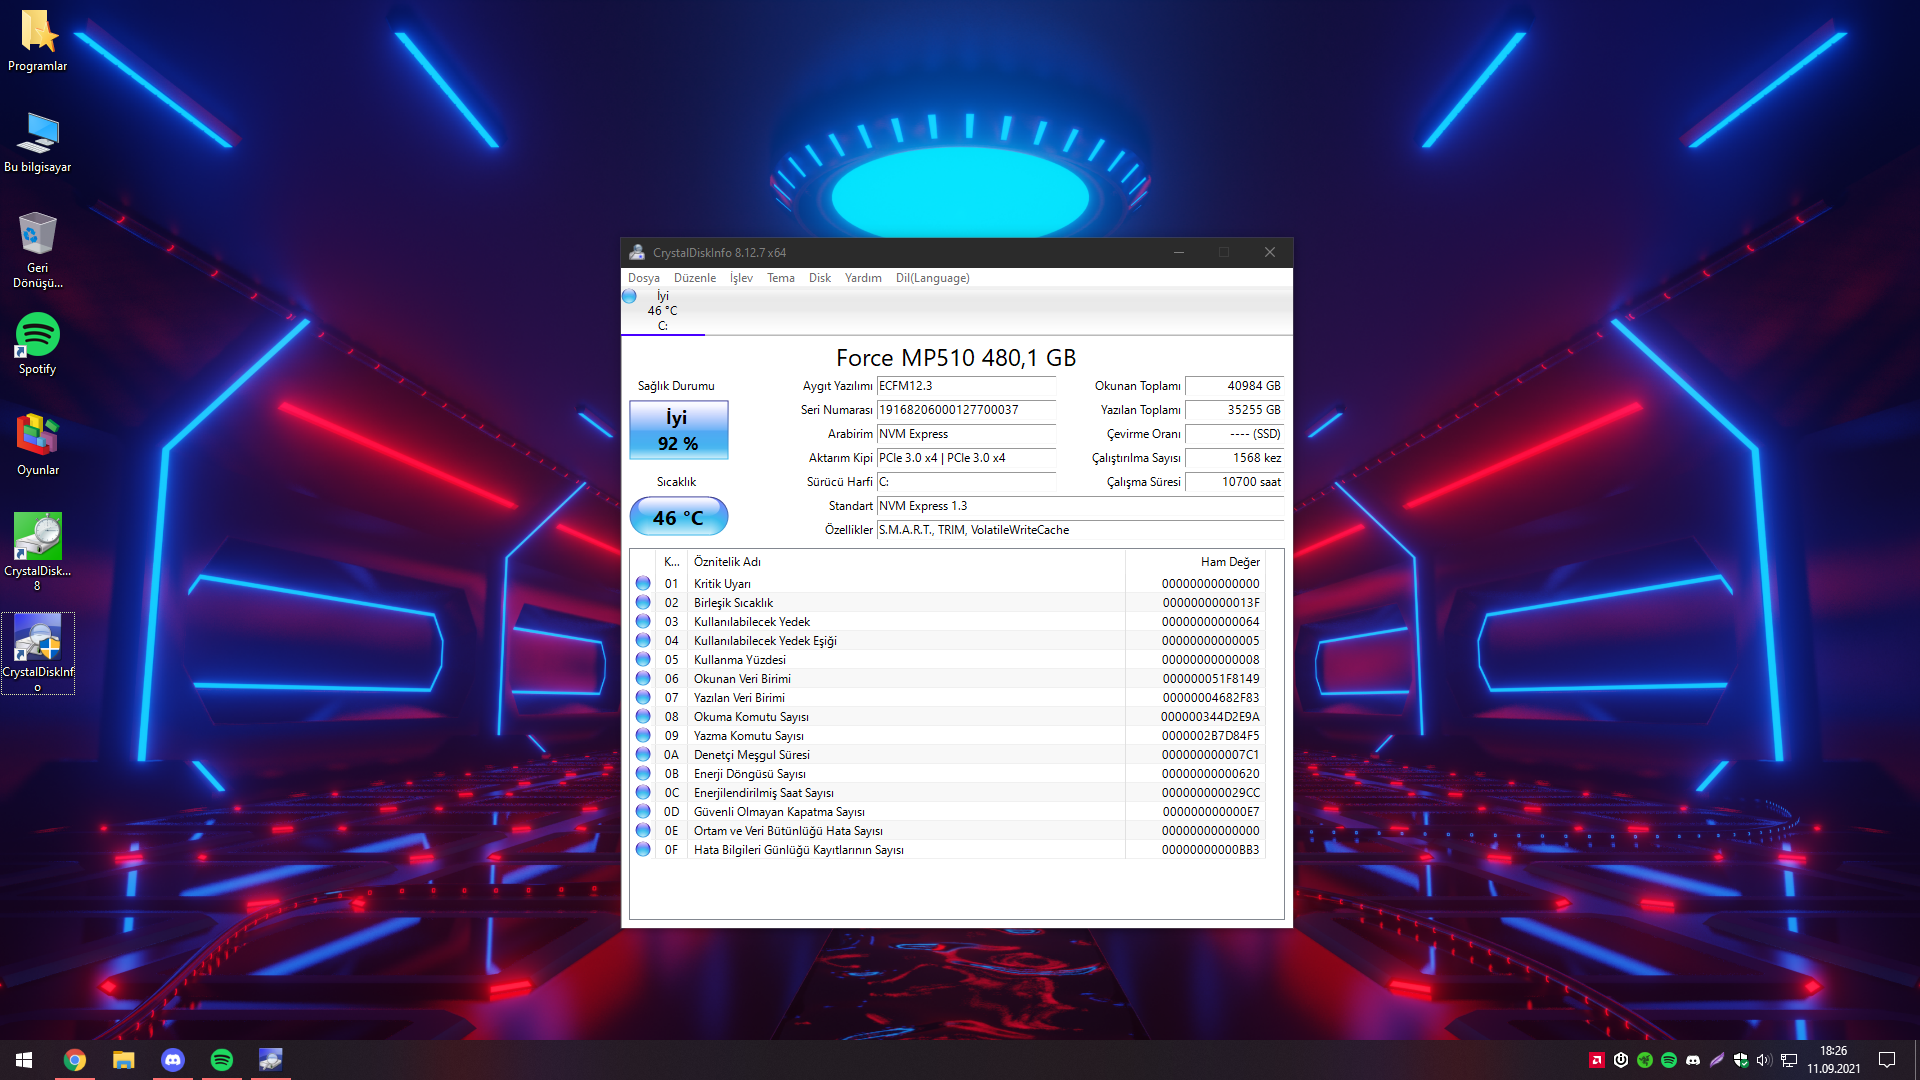The image size is (1920, 1080).
Task: Select the Bu bilgisayar desktop icon
Action: click(x=38, y=142)
